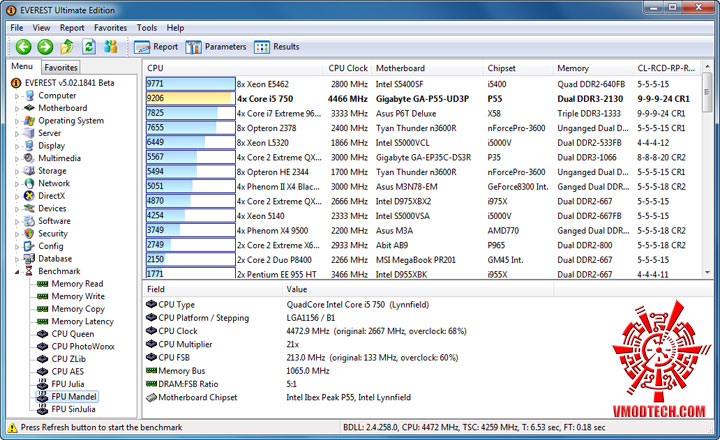
Task: Click the Up level arrow icon
Action: [x=67, y=46]
